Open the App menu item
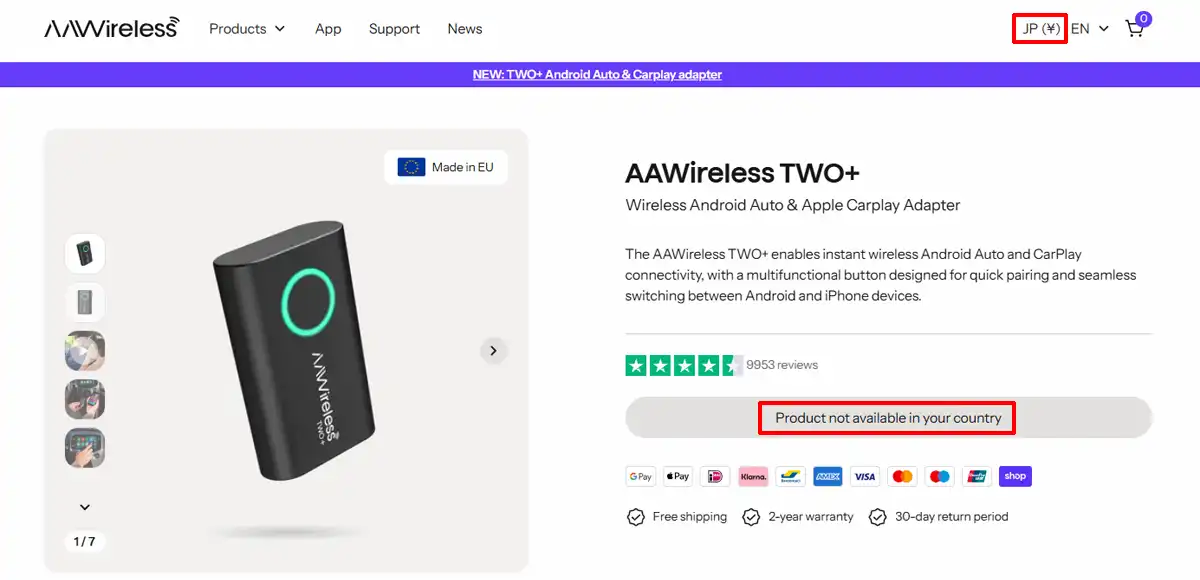 (328, 29)
